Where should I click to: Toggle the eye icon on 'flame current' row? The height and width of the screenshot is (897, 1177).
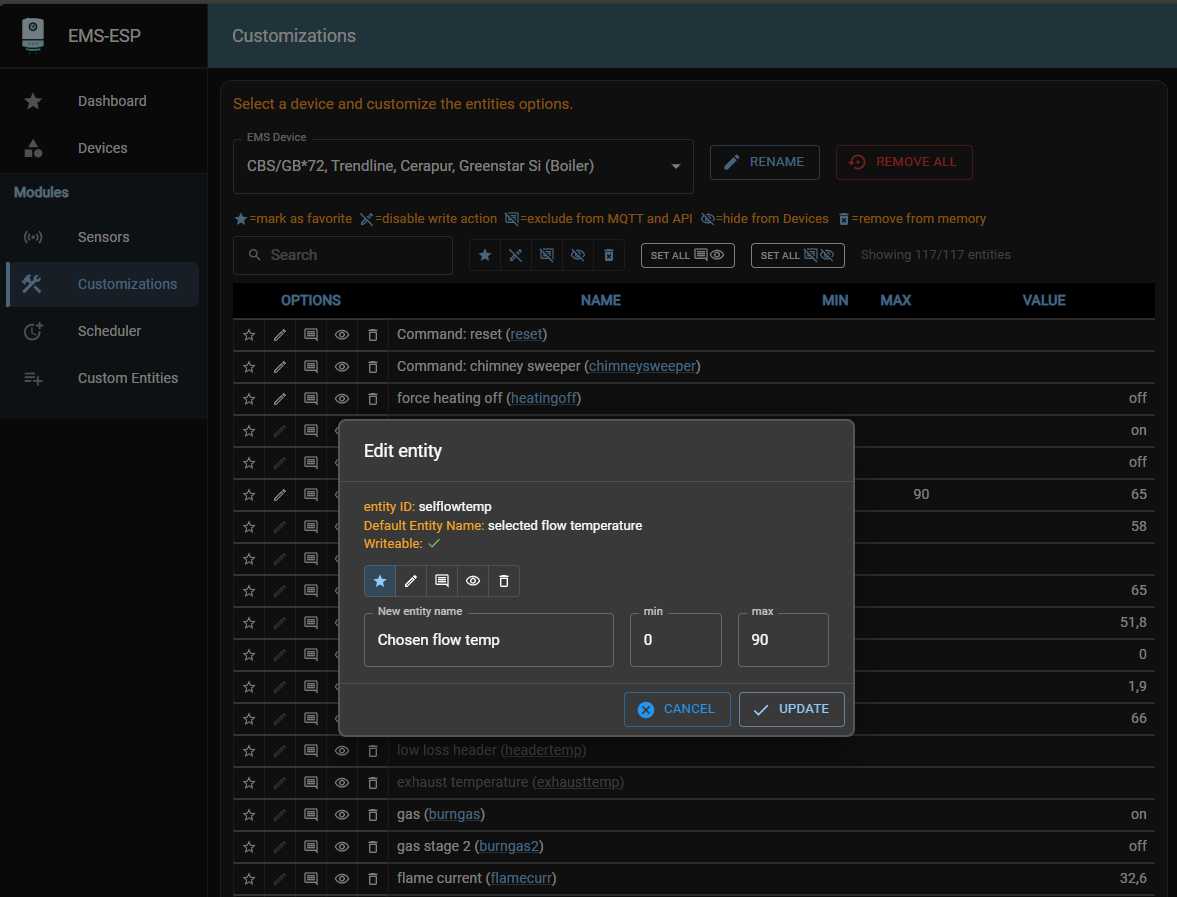[342, 879]
